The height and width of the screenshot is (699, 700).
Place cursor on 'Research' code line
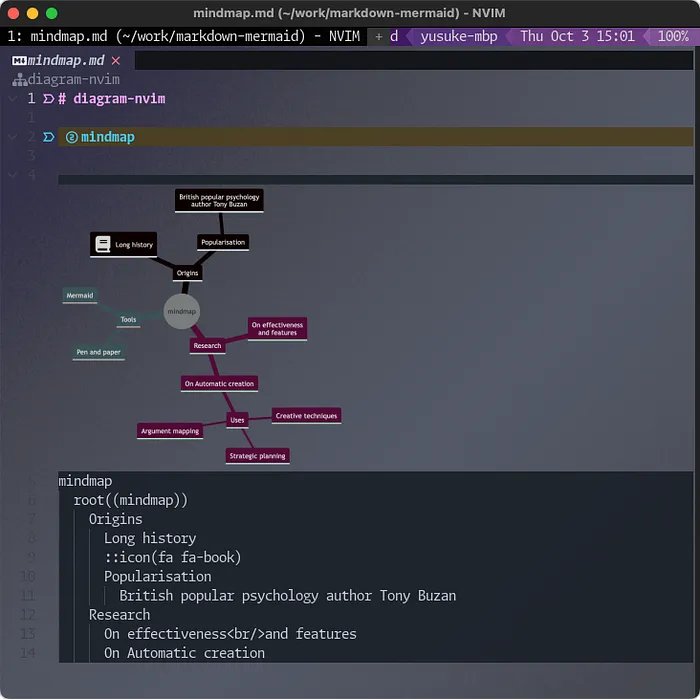coord(119,615)
